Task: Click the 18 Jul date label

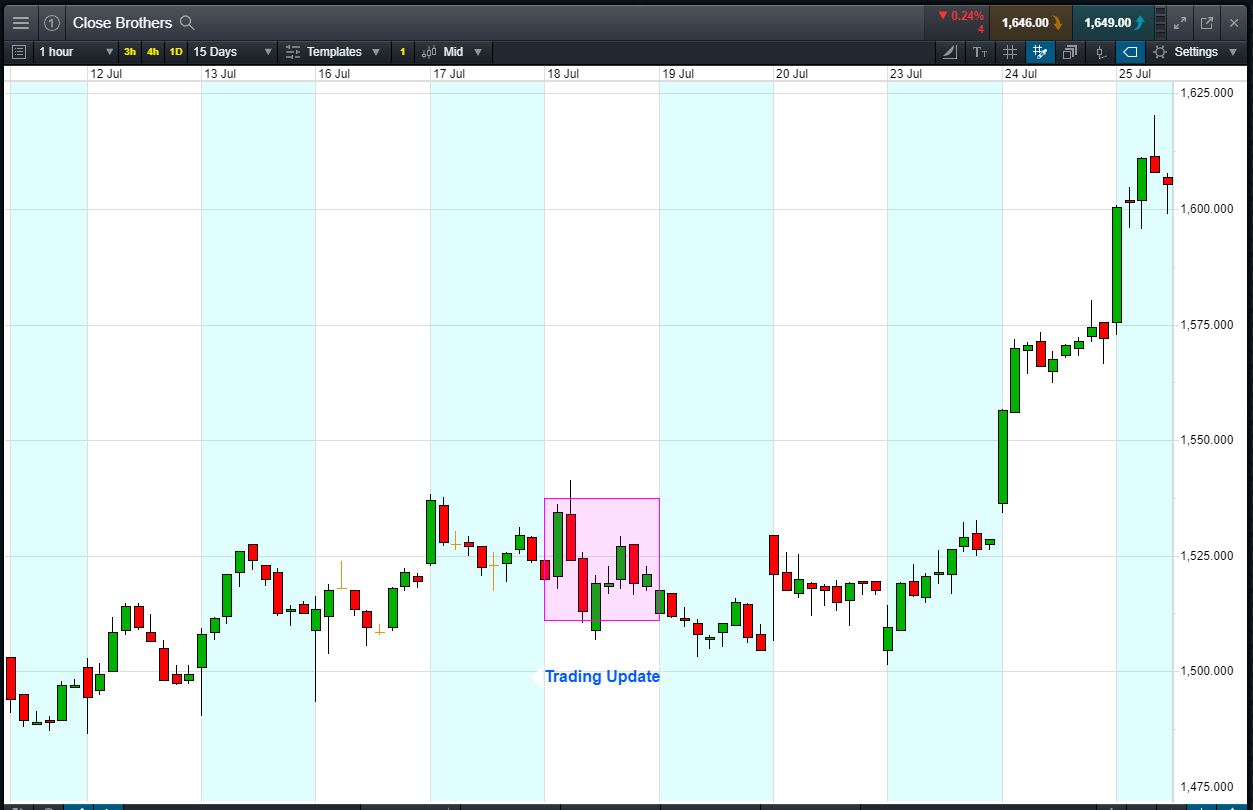Action: (563, 74)
